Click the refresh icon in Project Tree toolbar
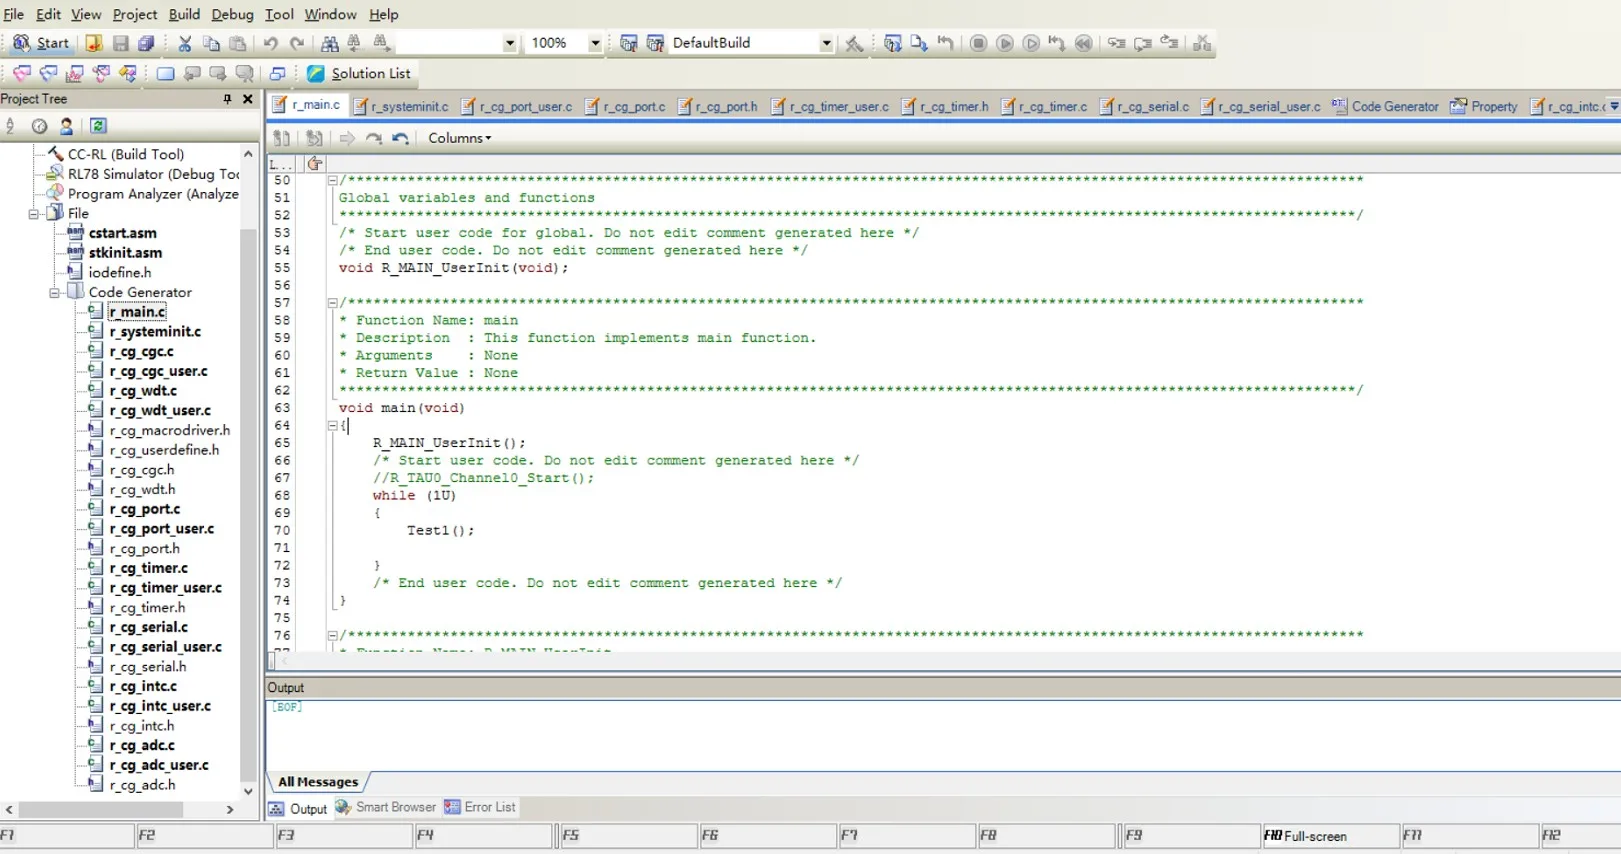 pos(98,126)
